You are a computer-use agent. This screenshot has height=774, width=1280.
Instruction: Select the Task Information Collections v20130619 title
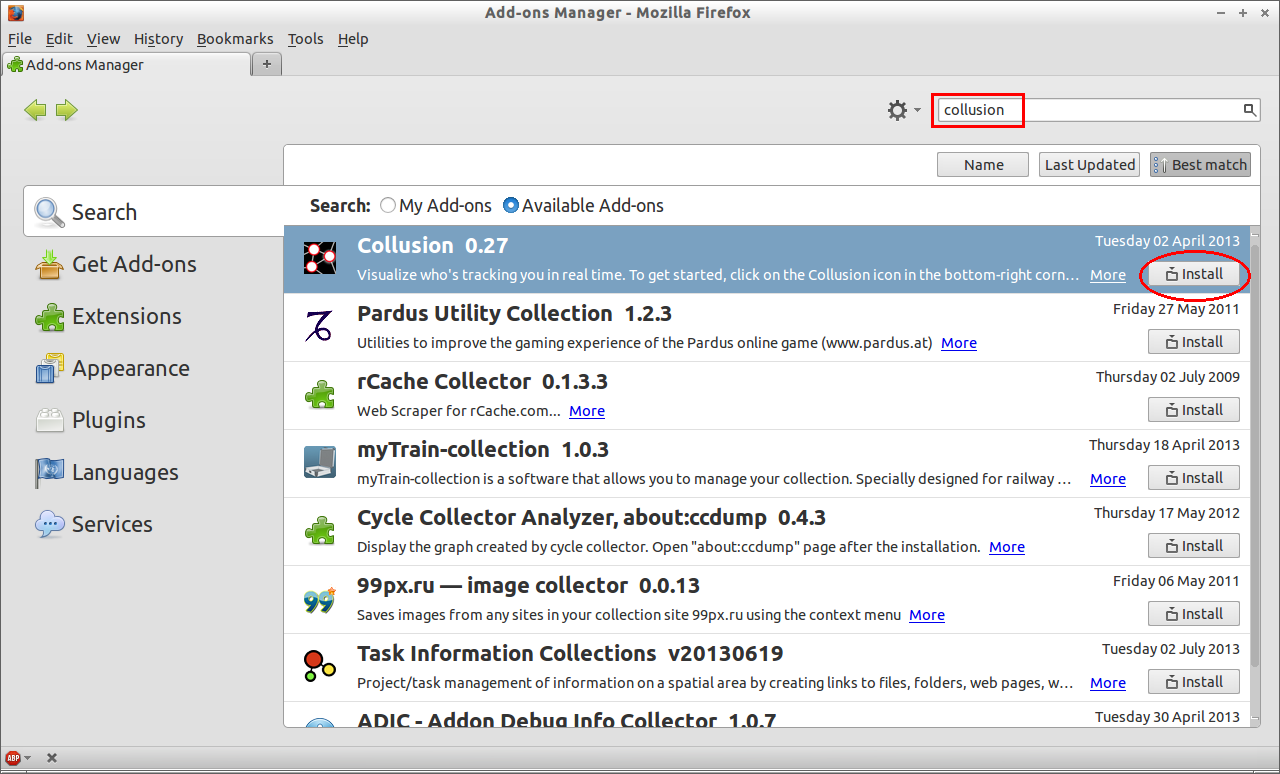570,653
